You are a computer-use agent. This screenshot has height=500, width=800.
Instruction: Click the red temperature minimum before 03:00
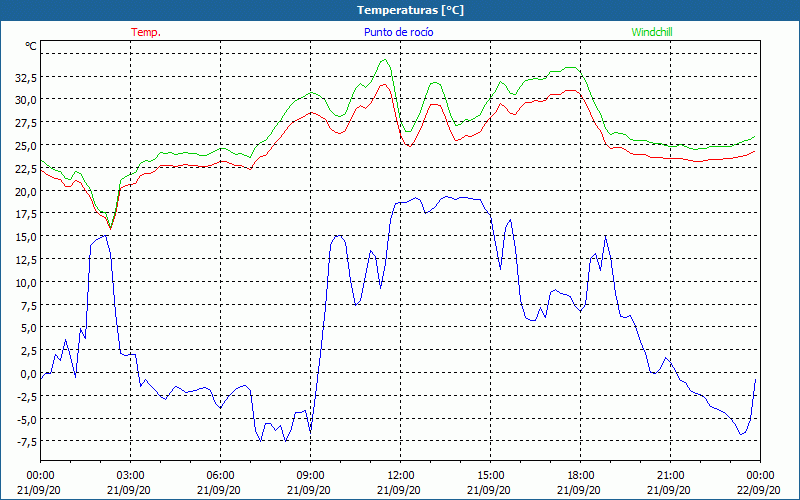pos(111,228)
